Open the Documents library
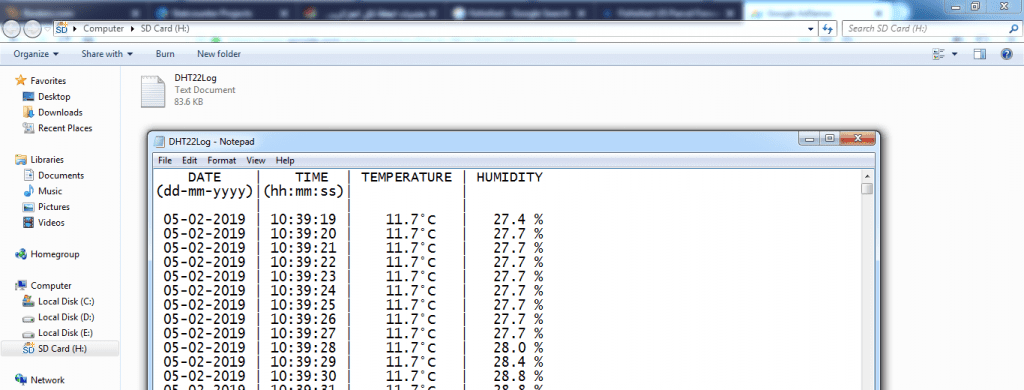This screenshot has height=390, width=1024. [61, 175]
